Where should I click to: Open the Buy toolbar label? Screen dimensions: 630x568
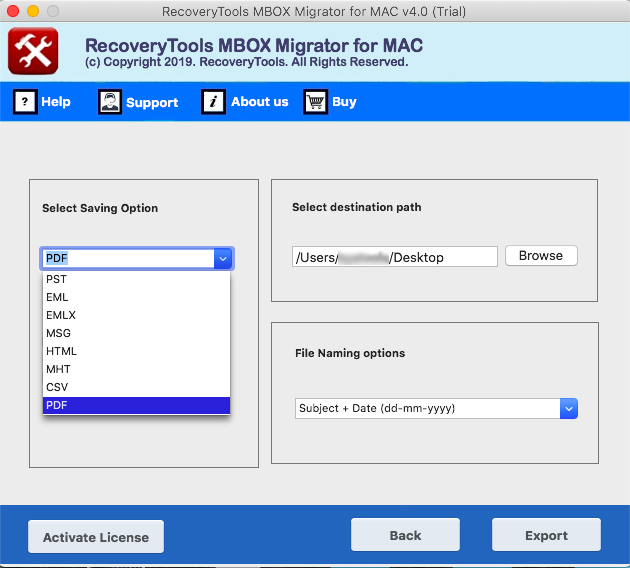[x=344, y=102]
